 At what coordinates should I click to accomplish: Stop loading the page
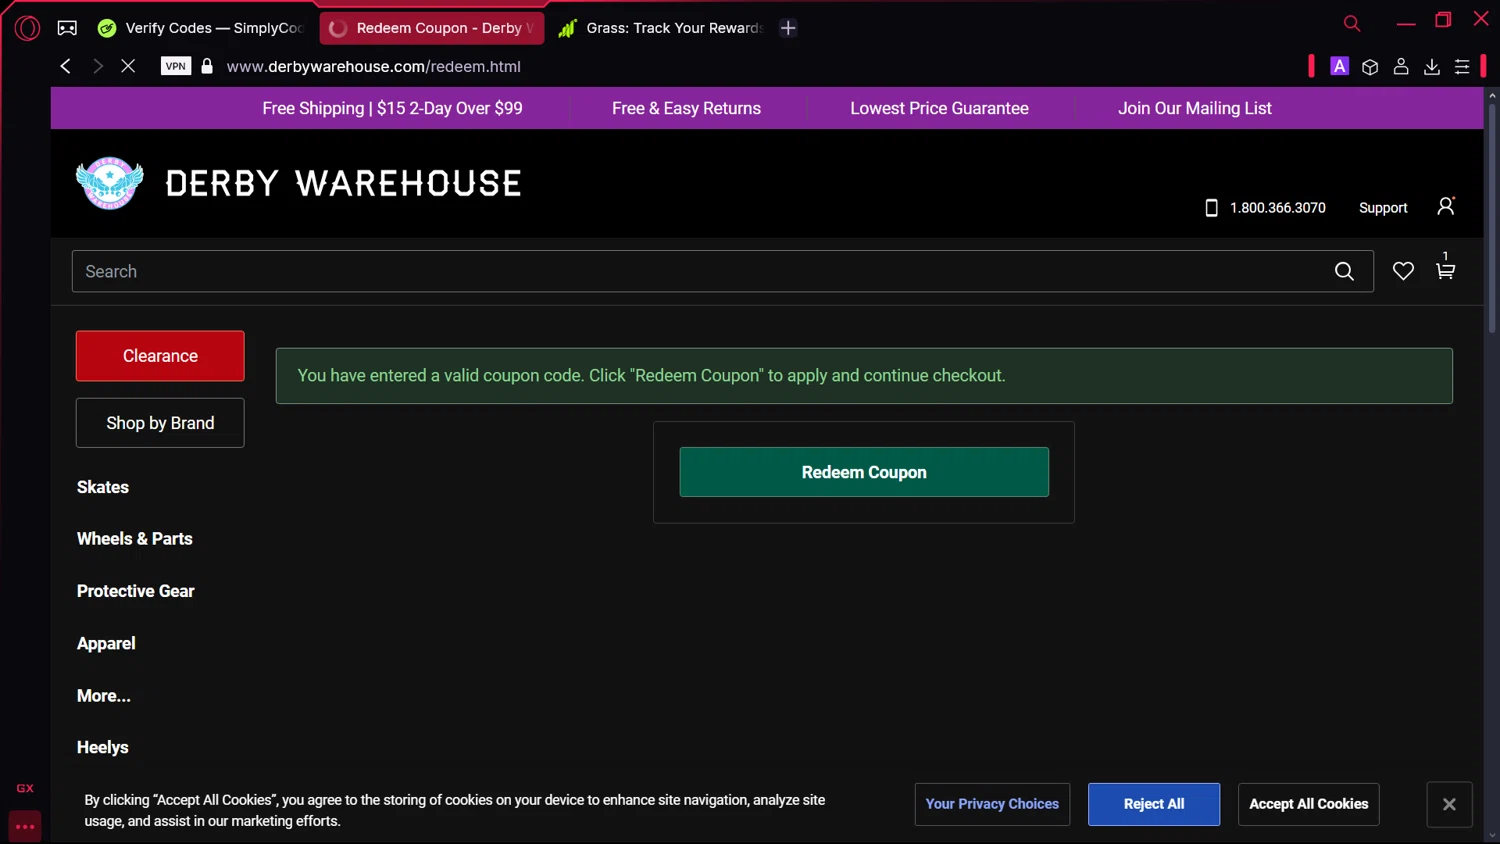[x=128, y=66]
